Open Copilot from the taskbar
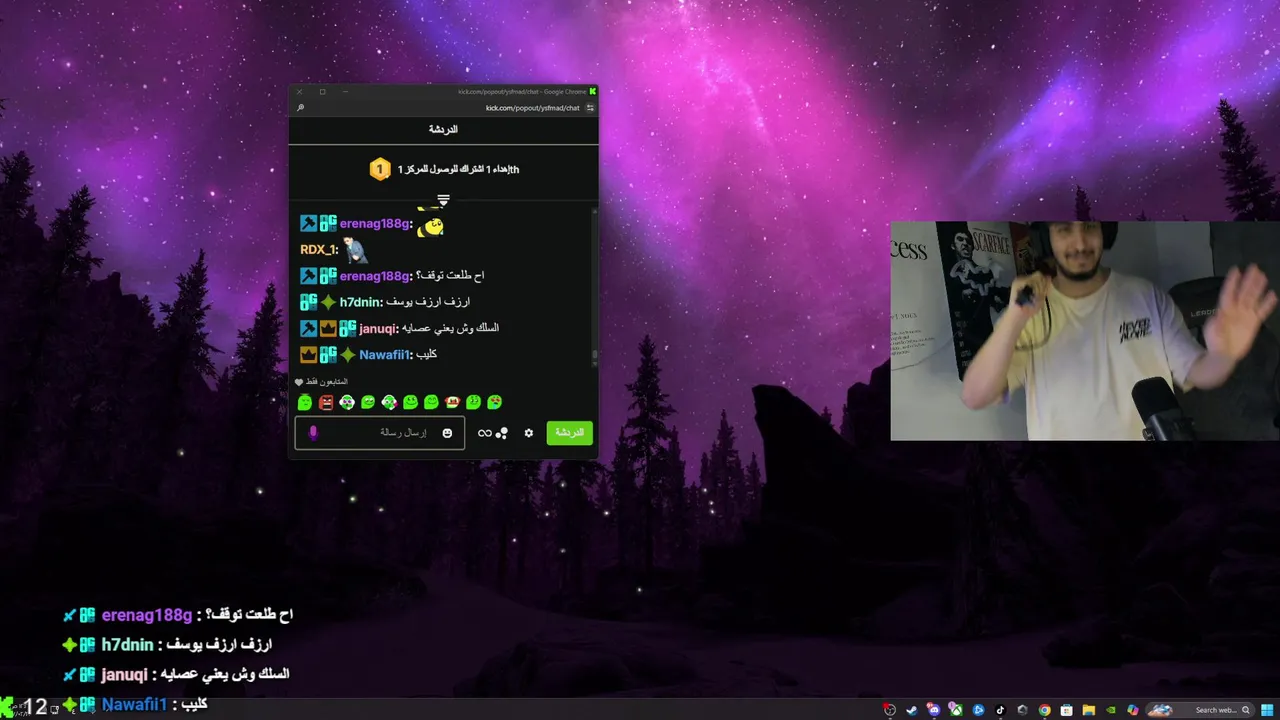This screenshot has width=1280, height=720. click(1132, 710)
